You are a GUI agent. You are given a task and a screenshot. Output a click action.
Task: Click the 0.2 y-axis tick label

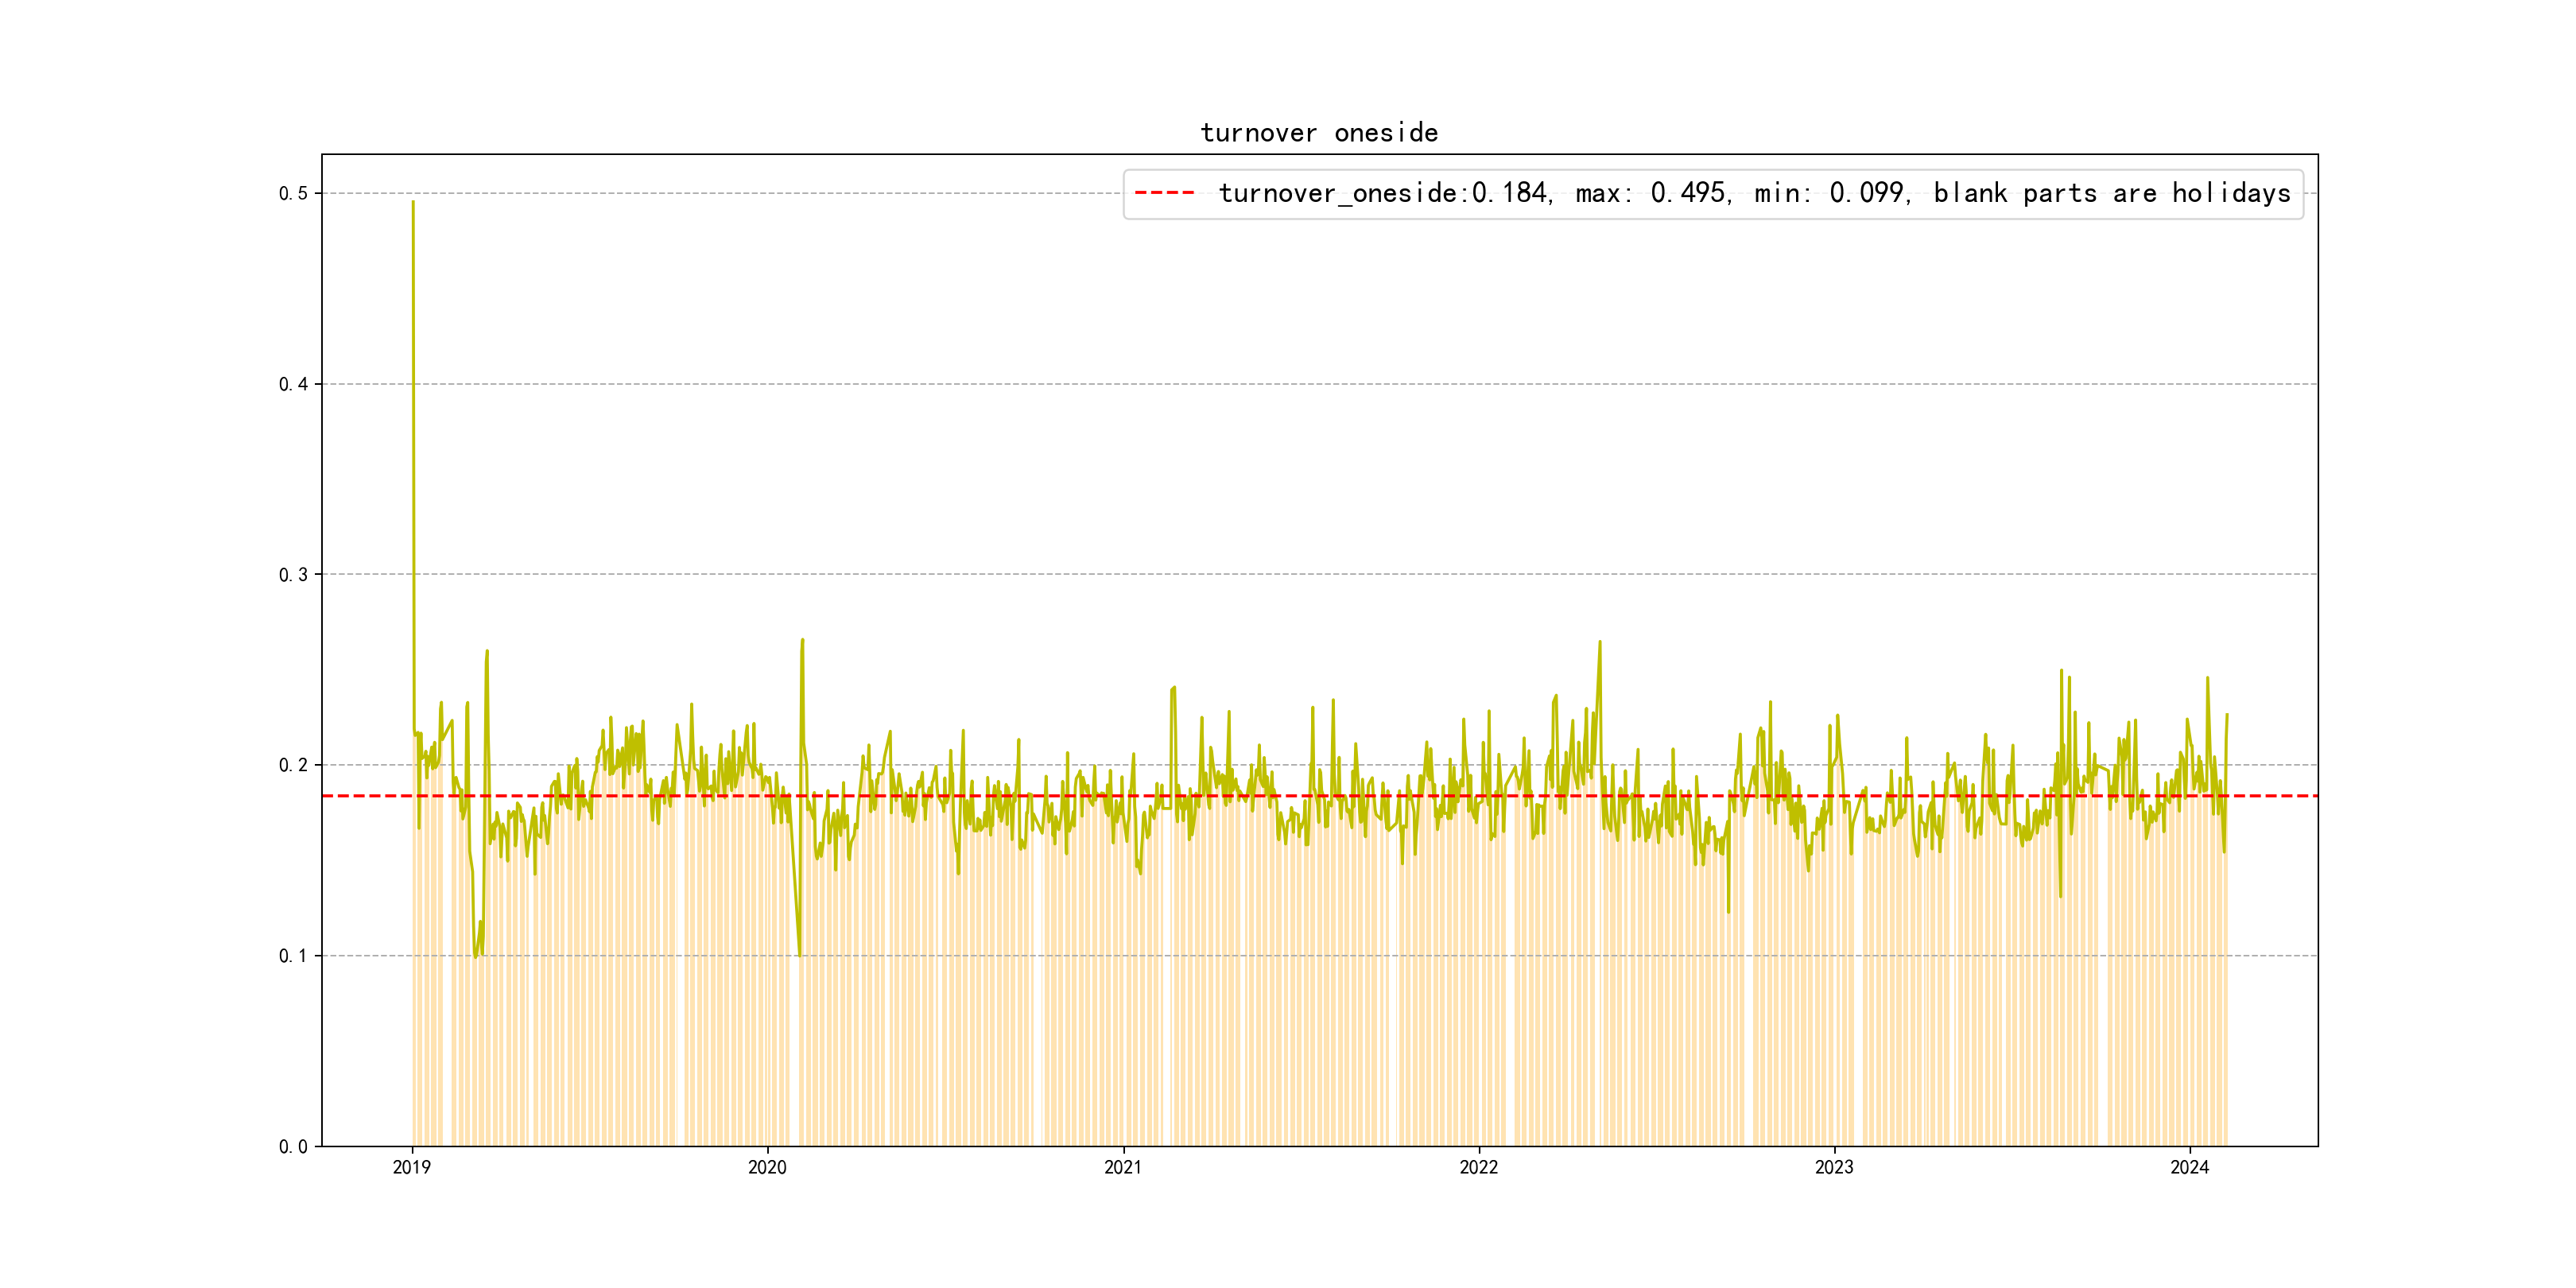click(x=292, y=765)
